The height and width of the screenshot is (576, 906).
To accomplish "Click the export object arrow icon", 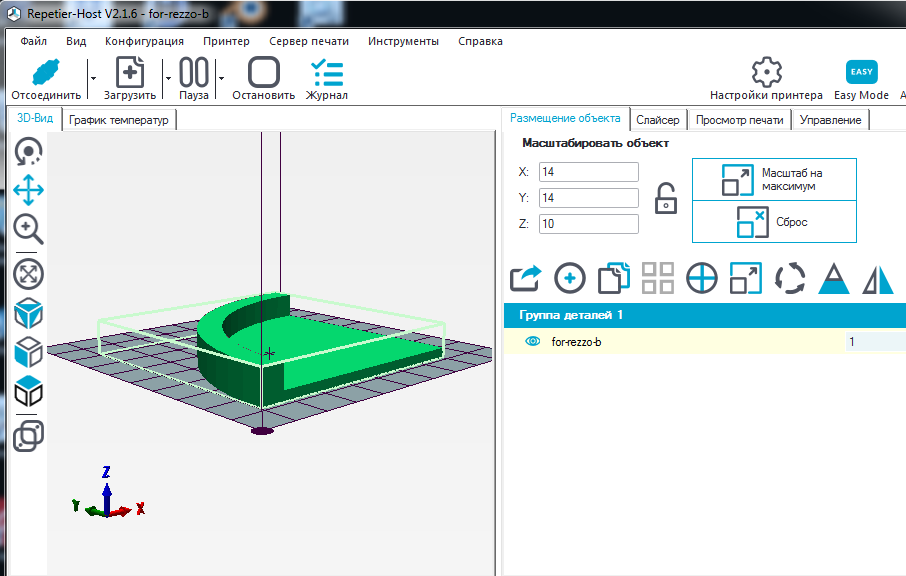I will [x=525, y=278].
